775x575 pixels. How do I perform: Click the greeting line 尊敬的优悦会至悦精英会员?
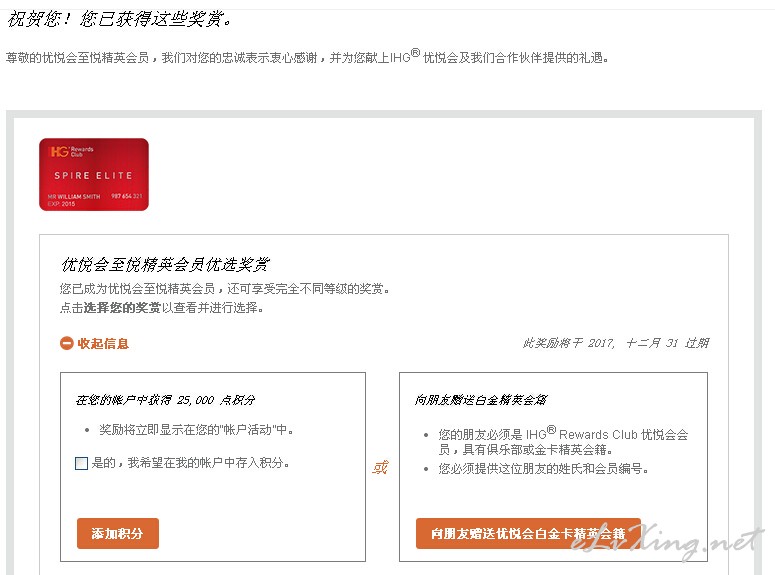[x=307, y=57]
